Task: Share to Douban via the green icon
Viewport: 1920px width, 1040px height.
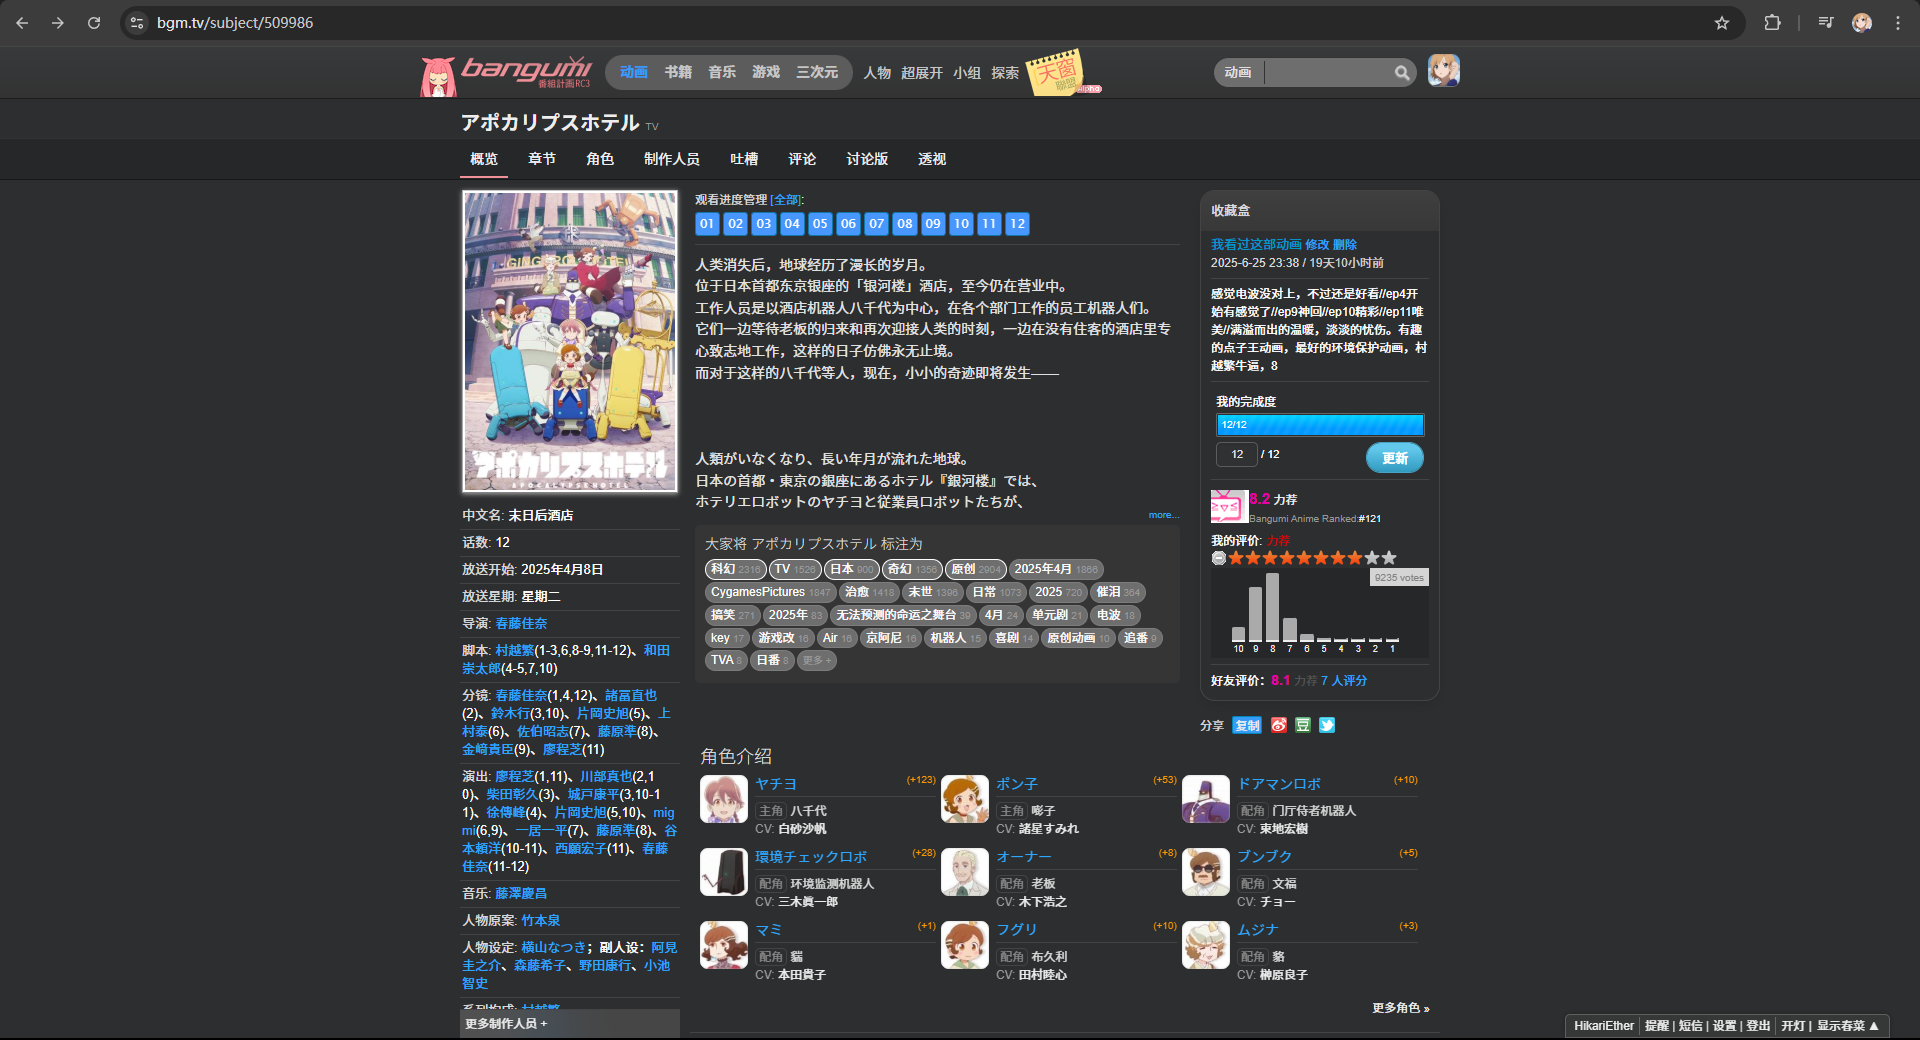Action: pyautogui.click(x=1303, y=725)
